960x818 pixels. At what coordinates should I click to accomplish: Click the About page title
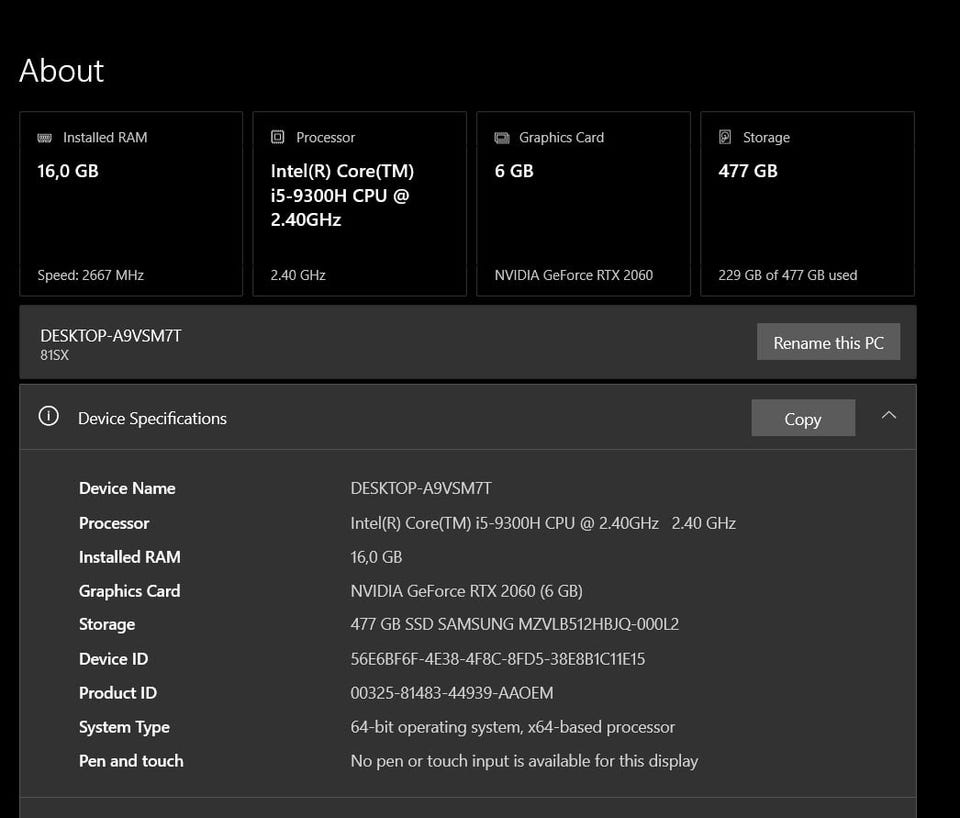(x=62, y=71)
